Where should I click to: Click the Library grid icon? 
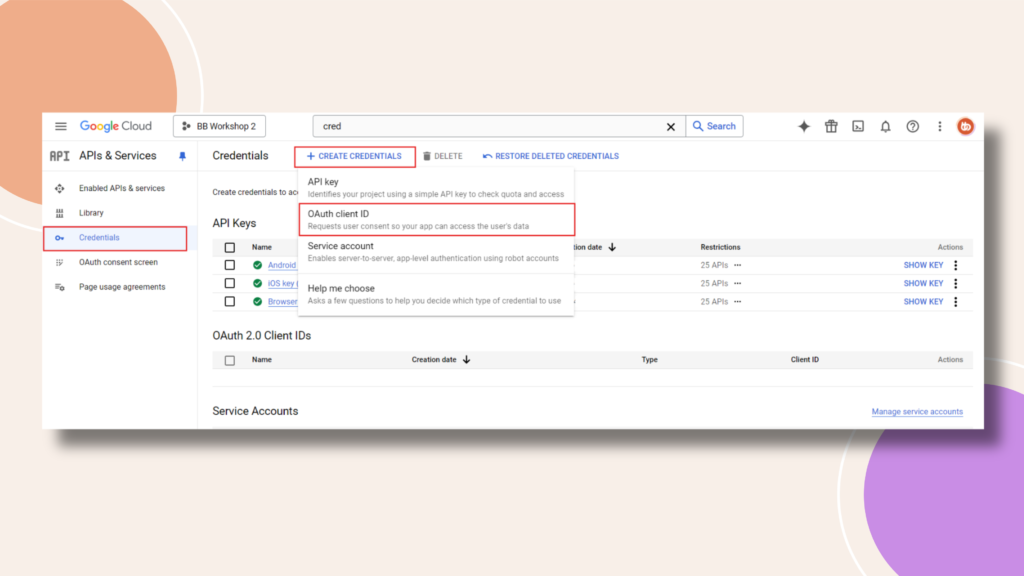tap(59, 213)
